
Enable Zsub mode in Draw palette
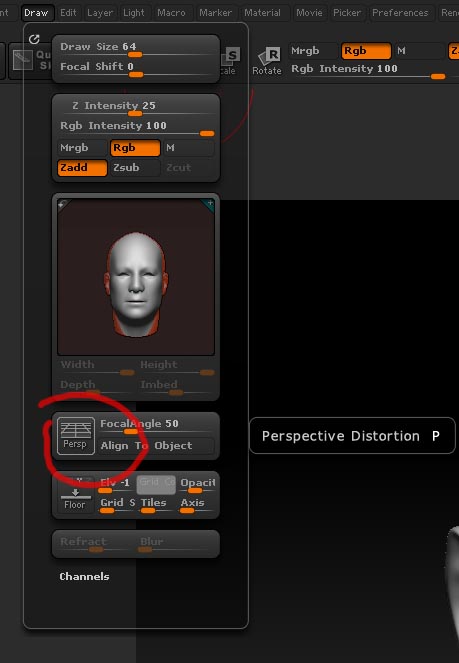point(135,167)
